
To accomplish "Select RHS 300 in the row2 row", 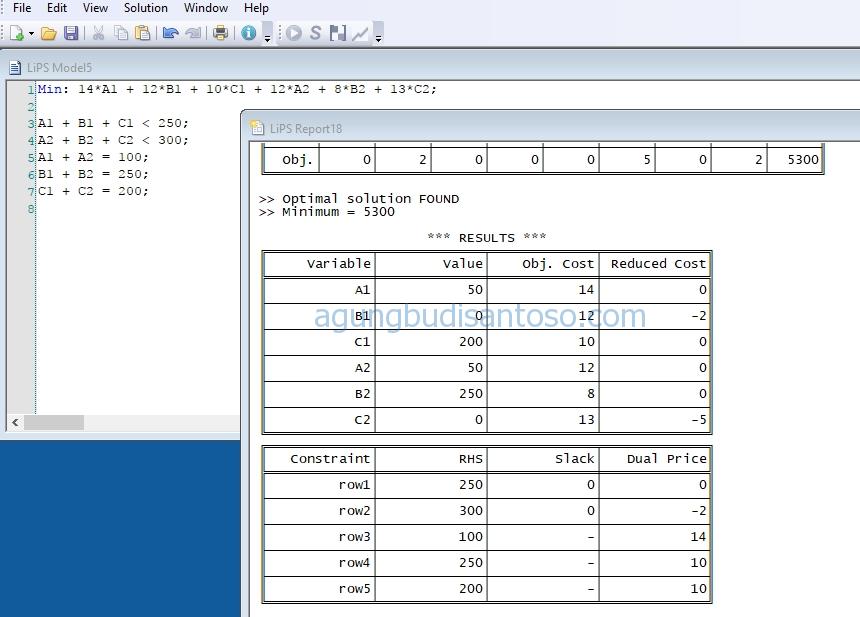I will [x=431, y=511].
